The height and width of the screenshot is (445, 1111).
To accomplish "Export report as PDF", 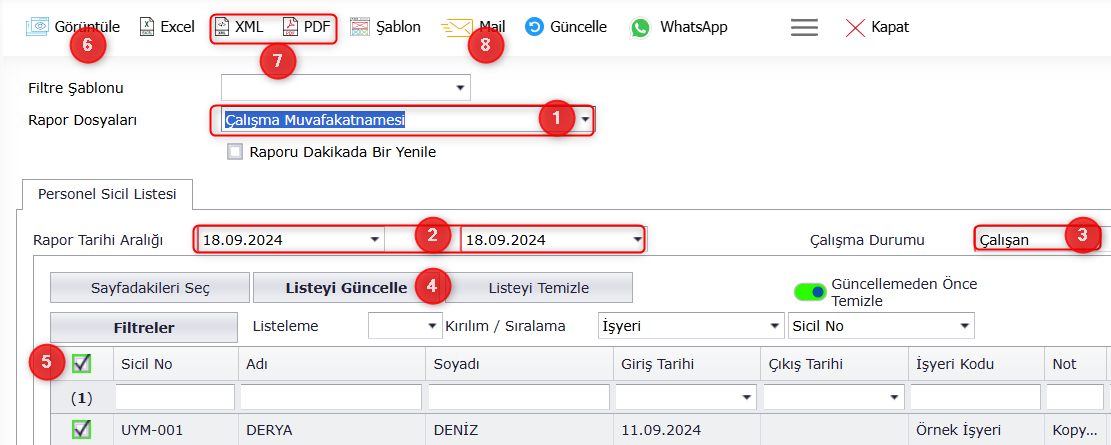I will pyautogui.click(x=291, y=28).
